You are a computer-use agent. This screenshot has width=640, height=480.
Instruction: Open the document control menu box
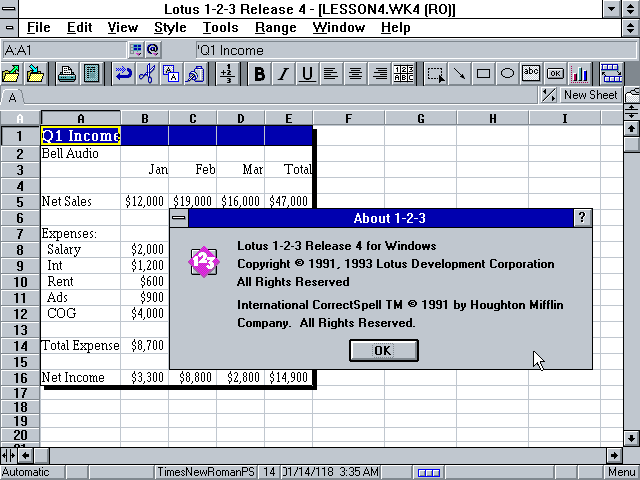[x=9, y=28]
